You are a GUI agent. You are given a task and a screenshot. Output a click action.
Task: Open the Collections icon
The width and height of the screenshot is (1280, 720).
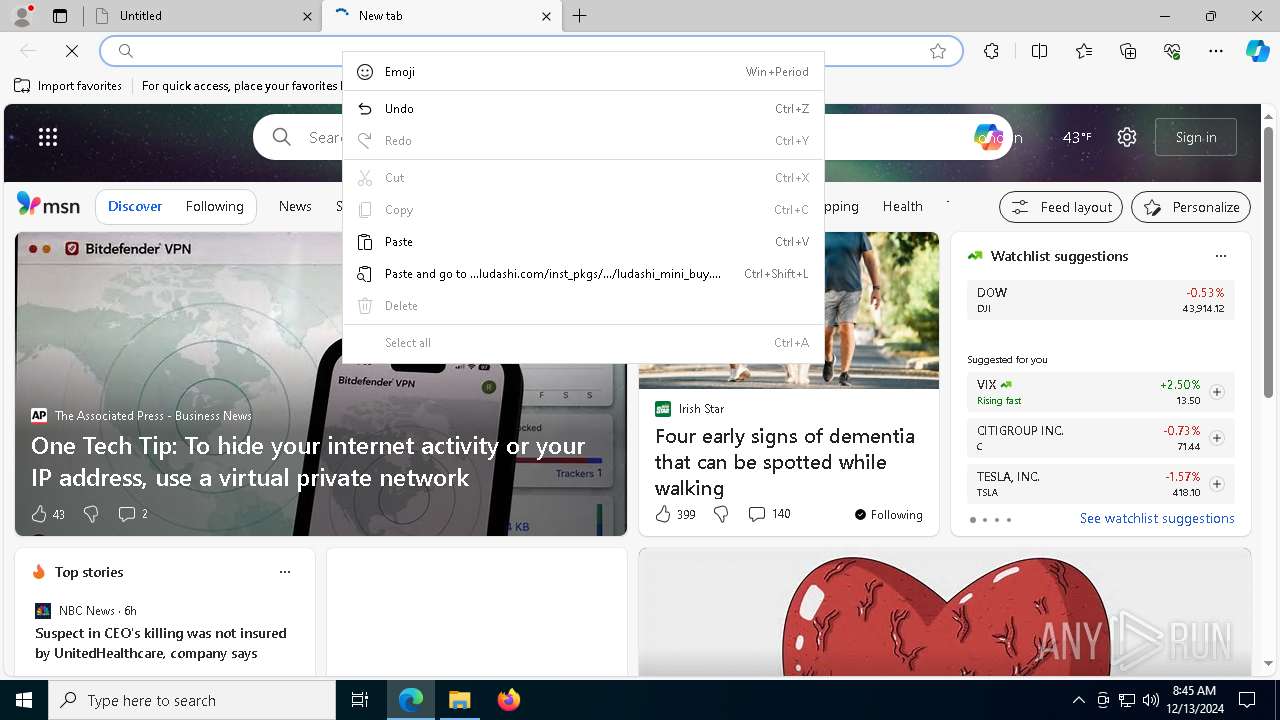(1128, 51)
